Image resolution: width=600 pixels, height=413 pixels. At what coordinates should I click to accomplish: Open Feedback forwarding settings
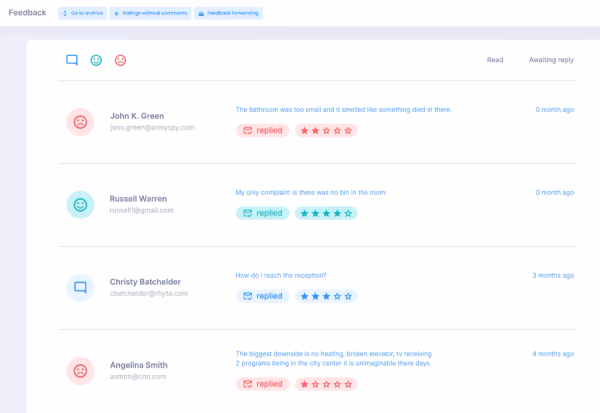point(228,13)
